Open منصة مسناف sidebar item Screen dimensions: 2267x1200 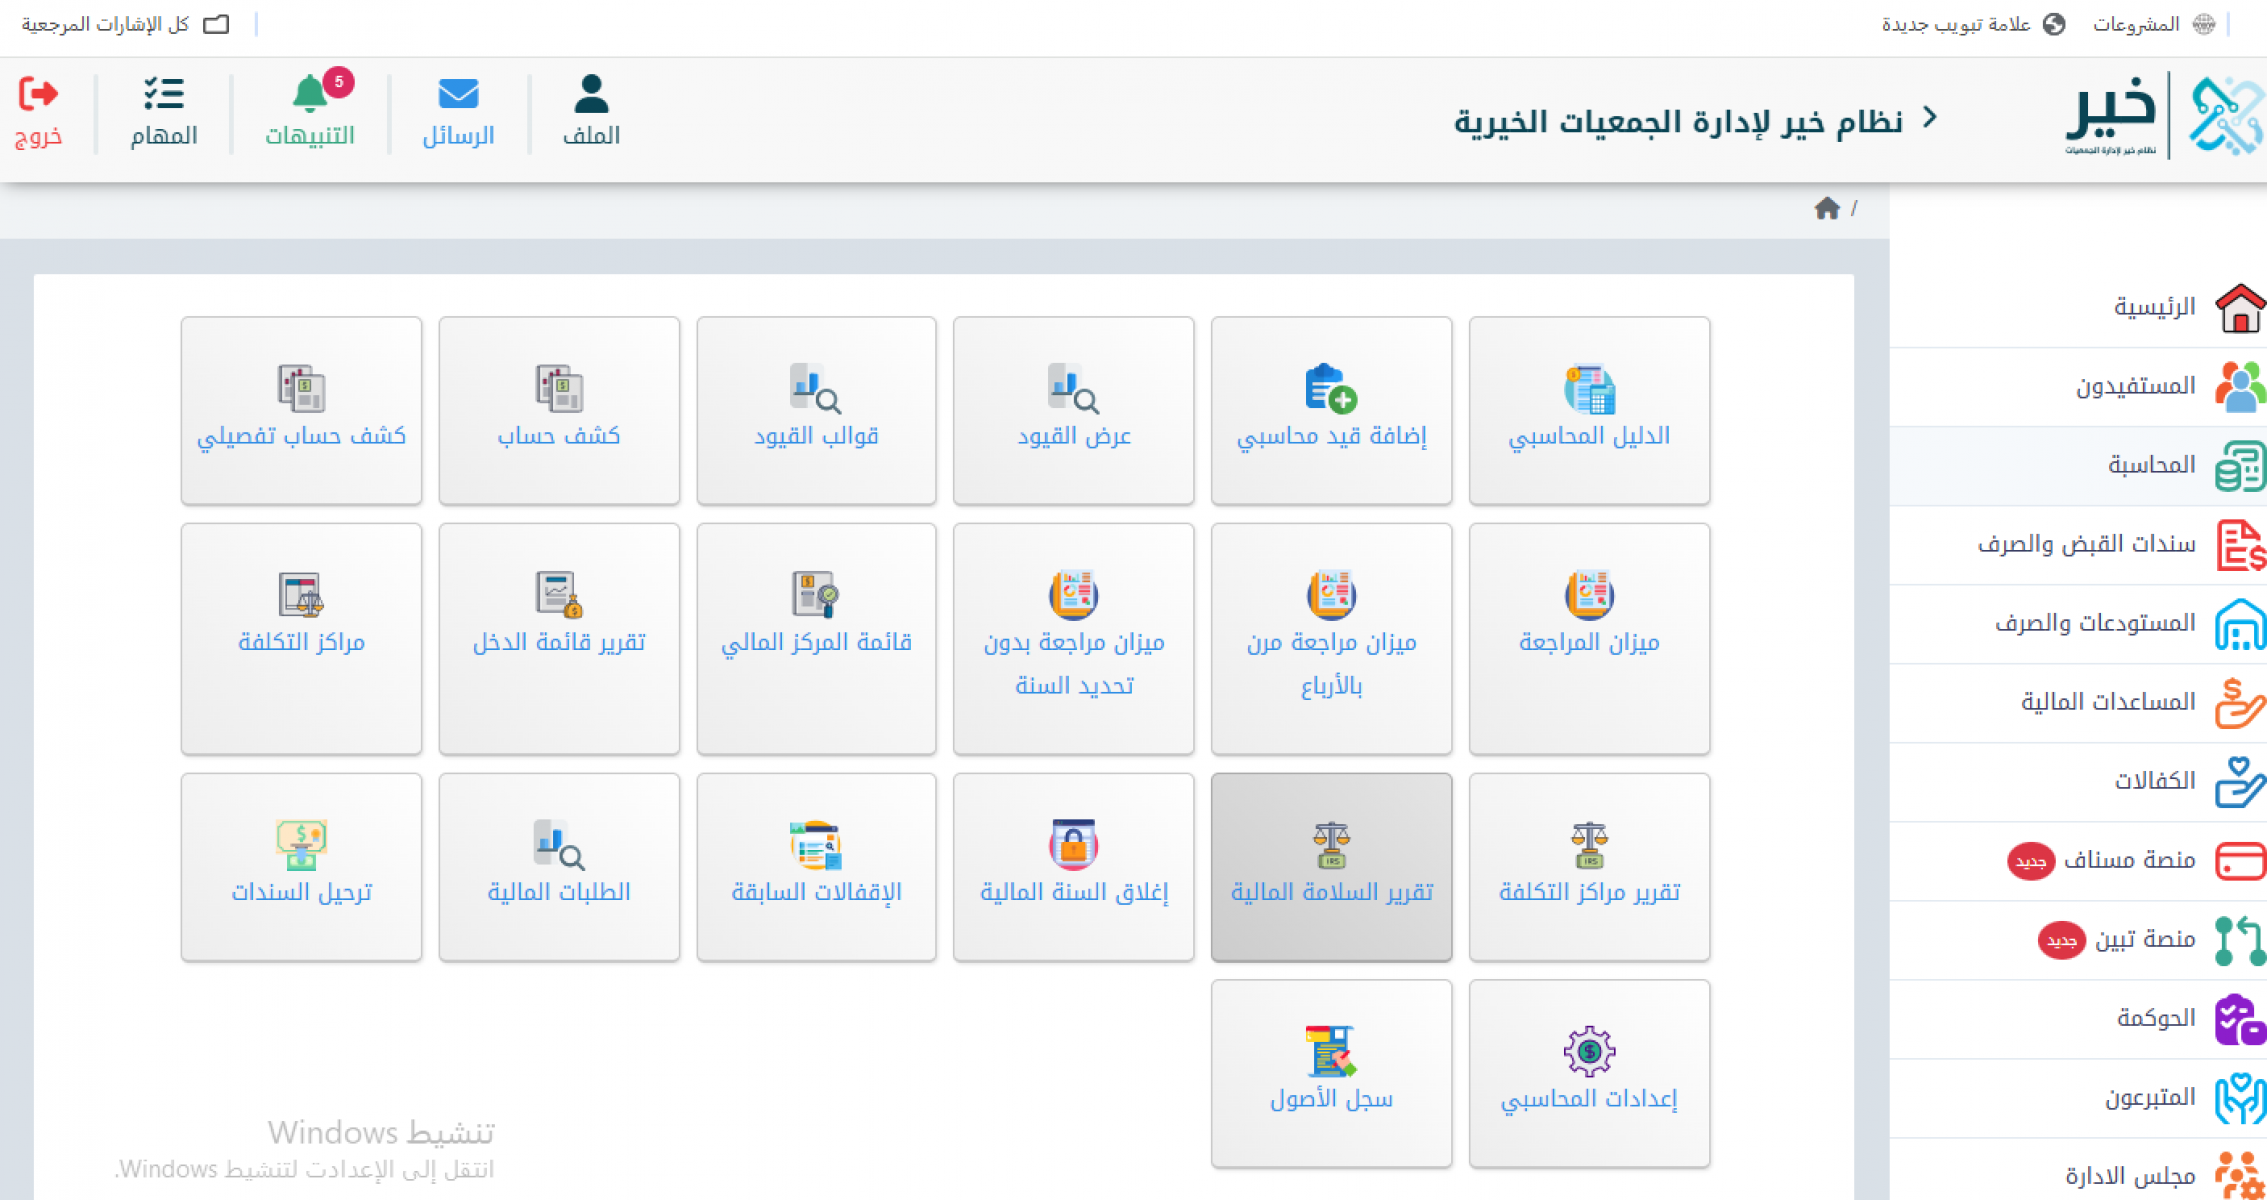coord(2129,860)
